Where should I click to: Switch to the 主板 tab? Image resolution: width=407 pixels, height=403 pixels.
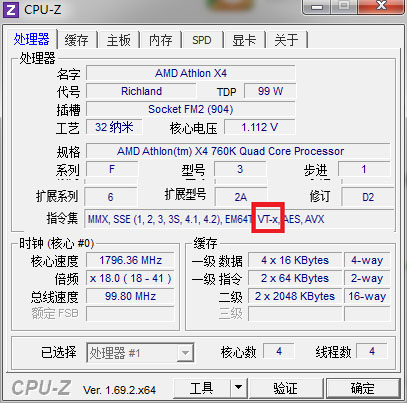(119, 40)
